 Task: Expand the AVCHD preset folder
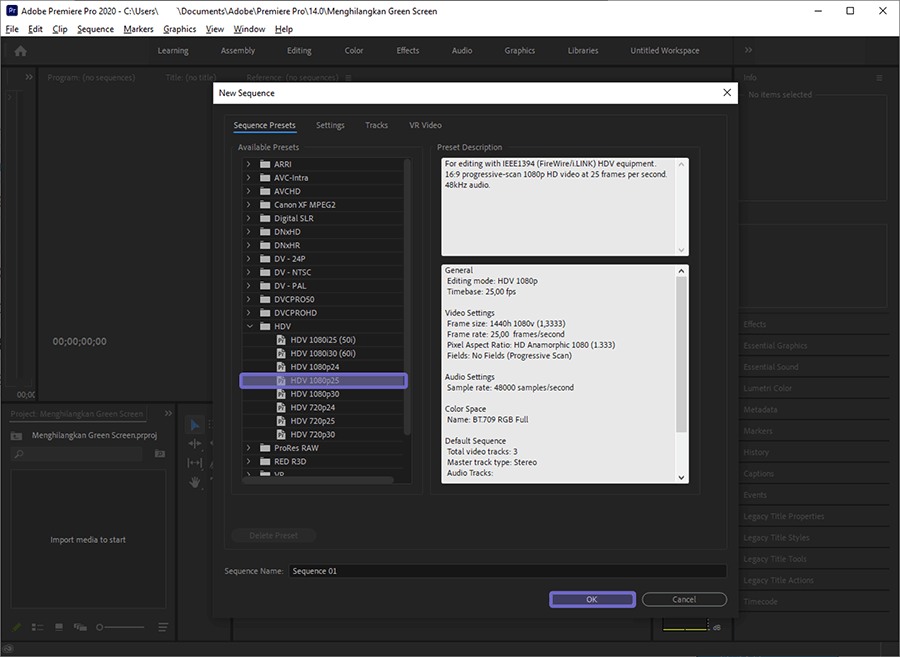tap(249, 191)
